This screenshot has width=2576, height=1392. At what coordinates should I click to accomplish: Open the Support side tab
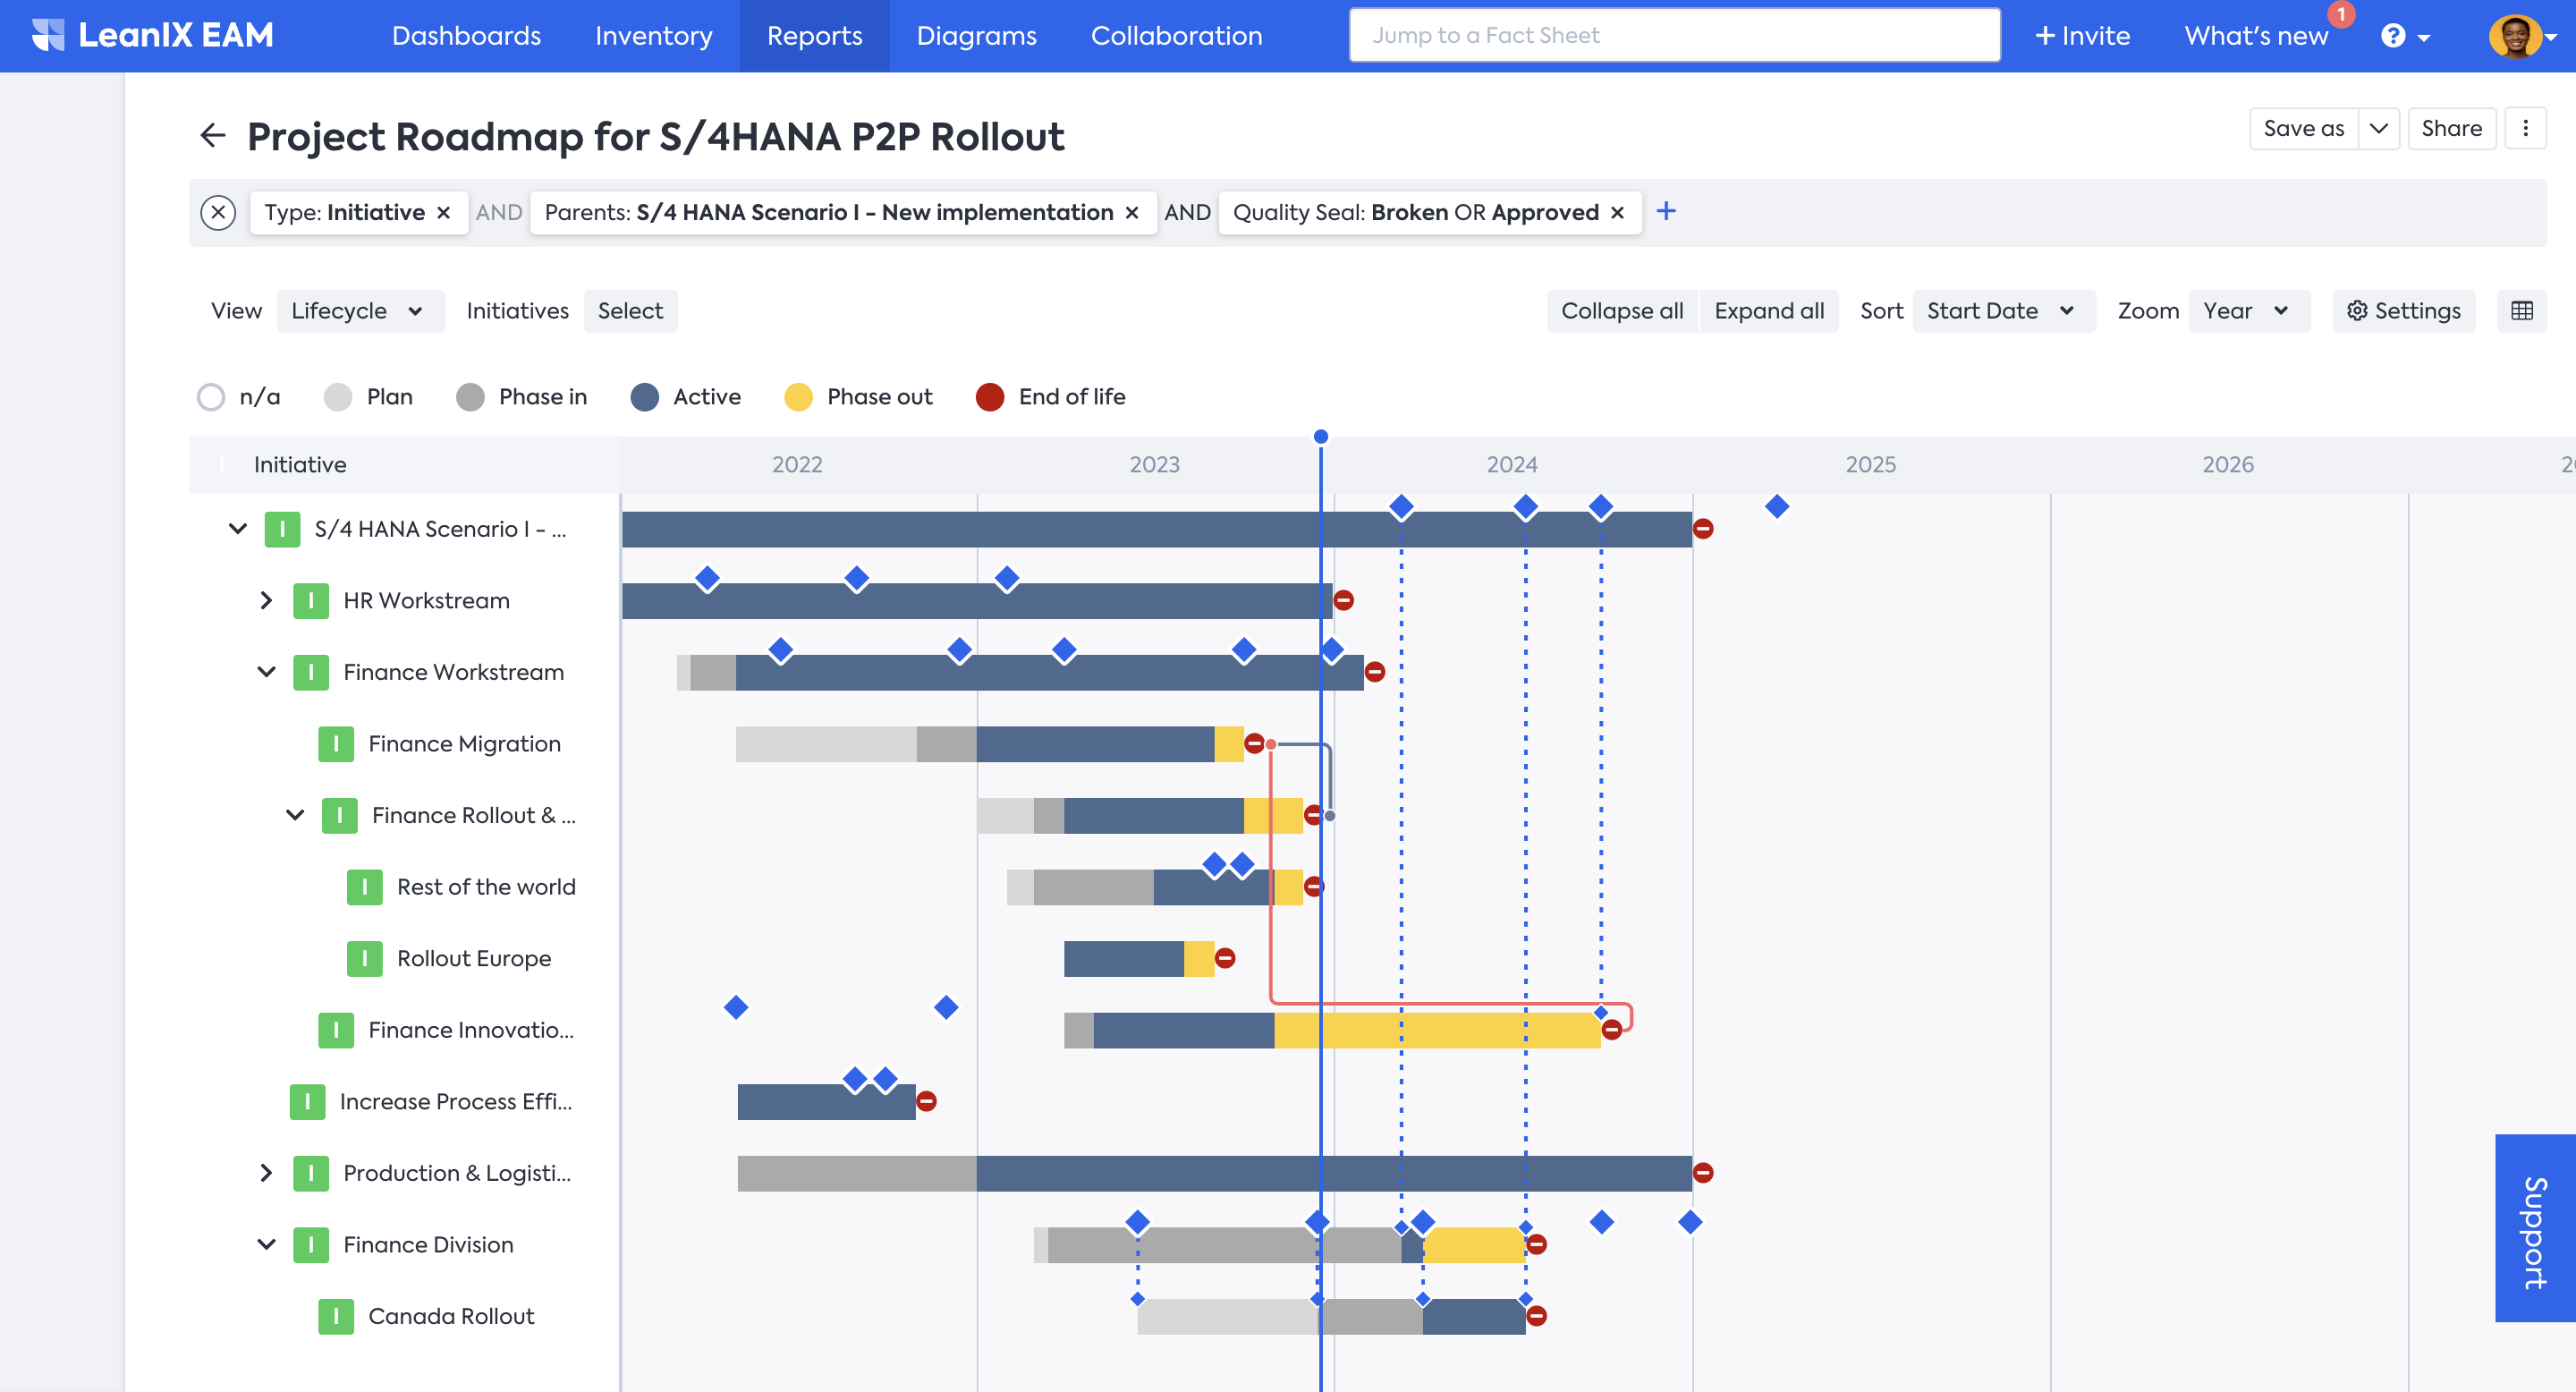2535,1228
